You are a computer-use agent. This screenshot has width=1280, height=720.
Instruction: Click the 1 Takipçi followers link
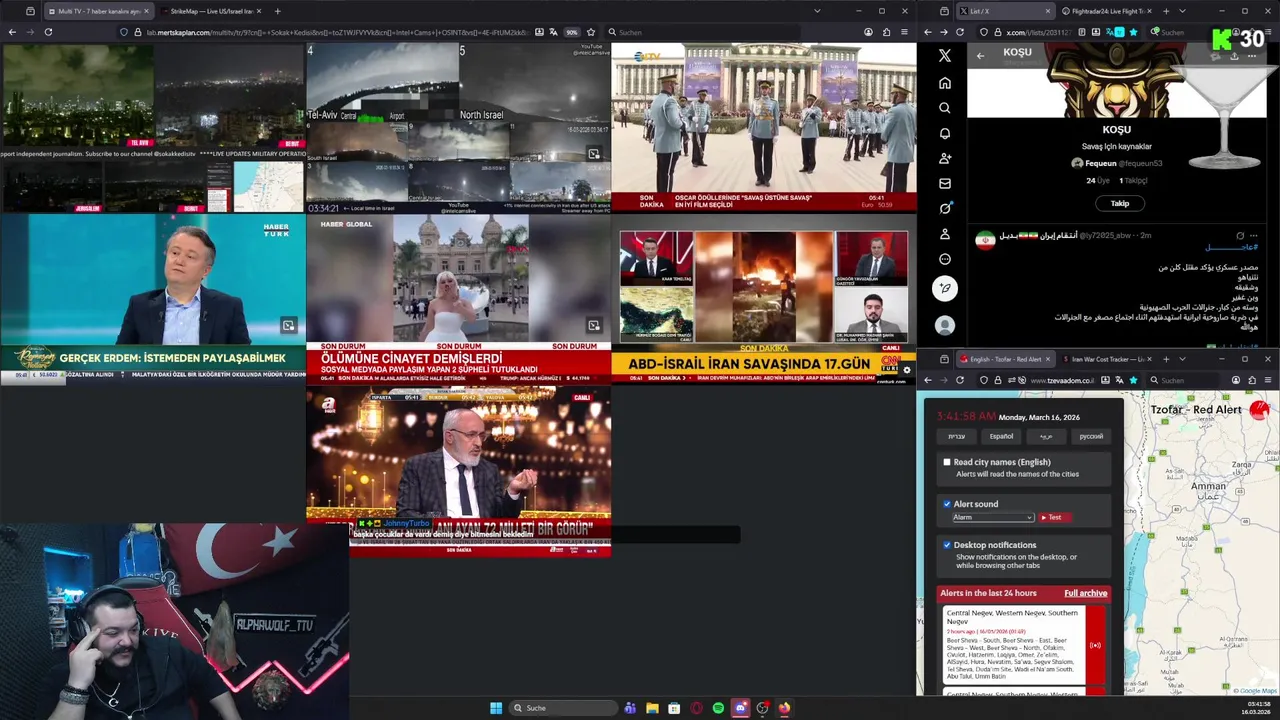[x=1133, y=181]
